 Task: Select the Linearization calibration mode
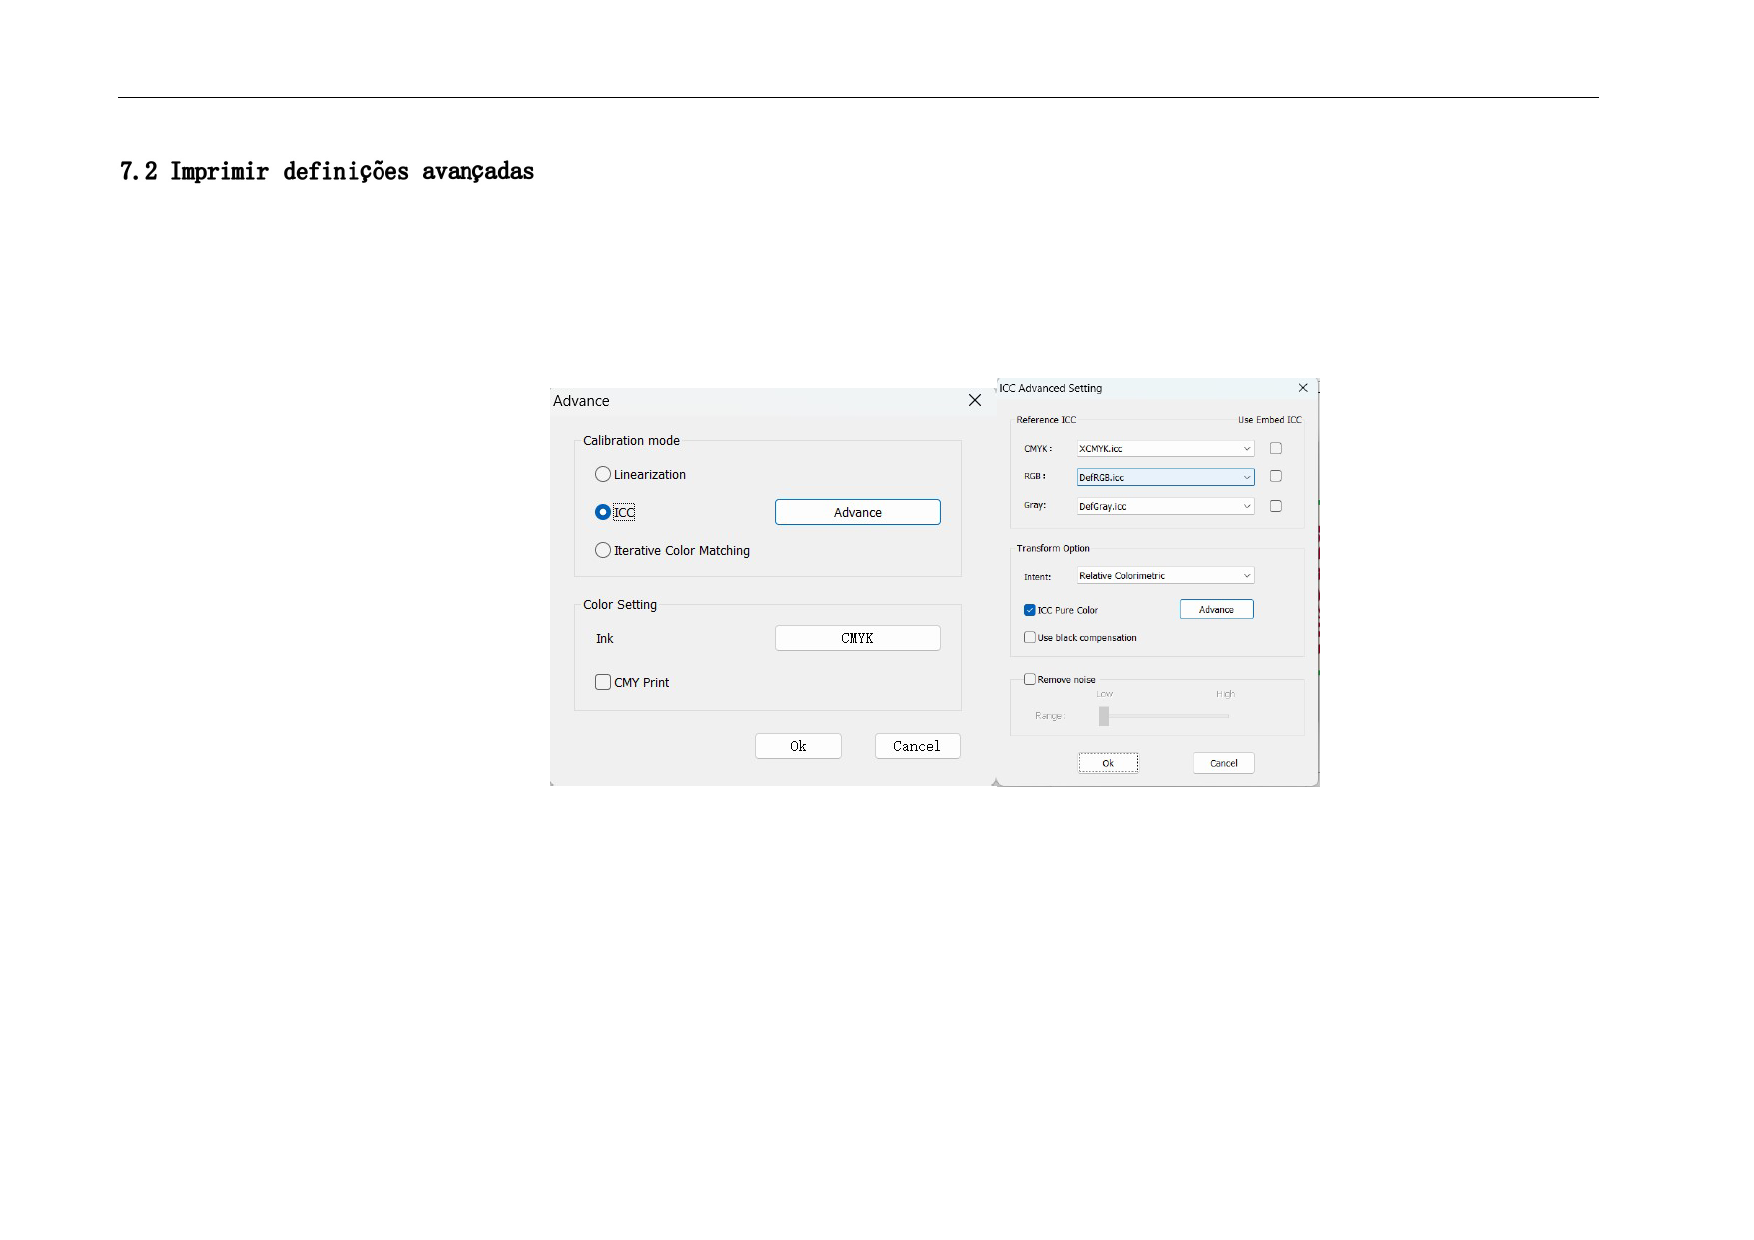coord(603,474)
